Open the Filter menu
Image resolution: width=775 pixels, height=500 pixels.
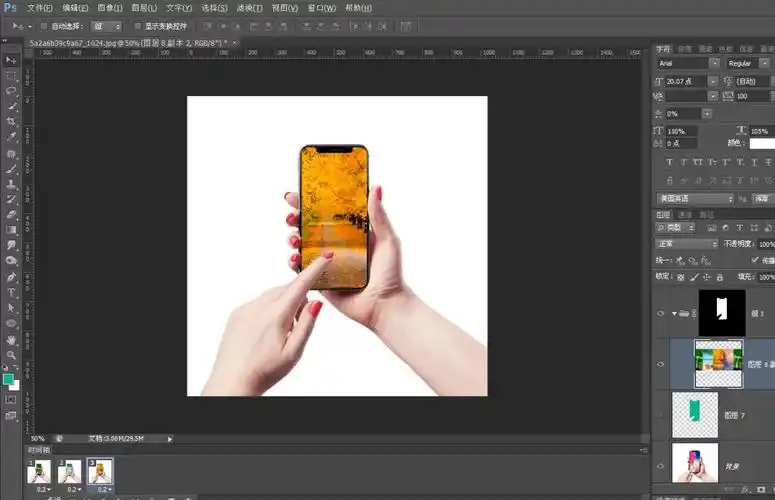pos(250,8)
